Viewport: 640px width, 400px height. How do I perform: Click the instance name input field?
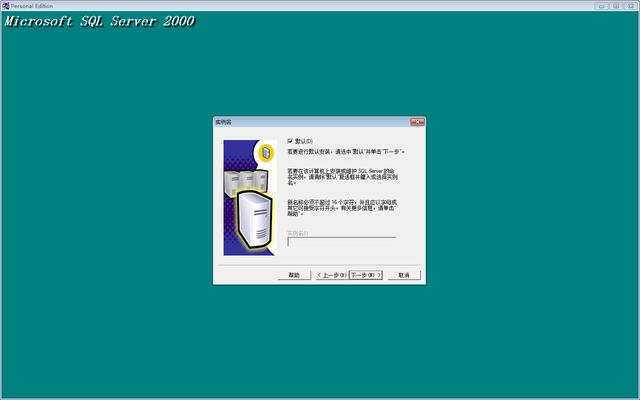[342, 242]
